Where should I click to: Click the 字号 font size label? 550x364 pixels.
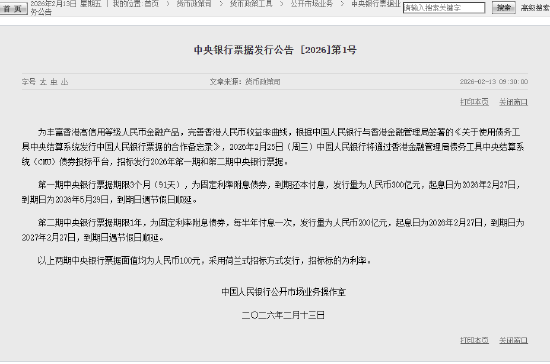(29, 82)
